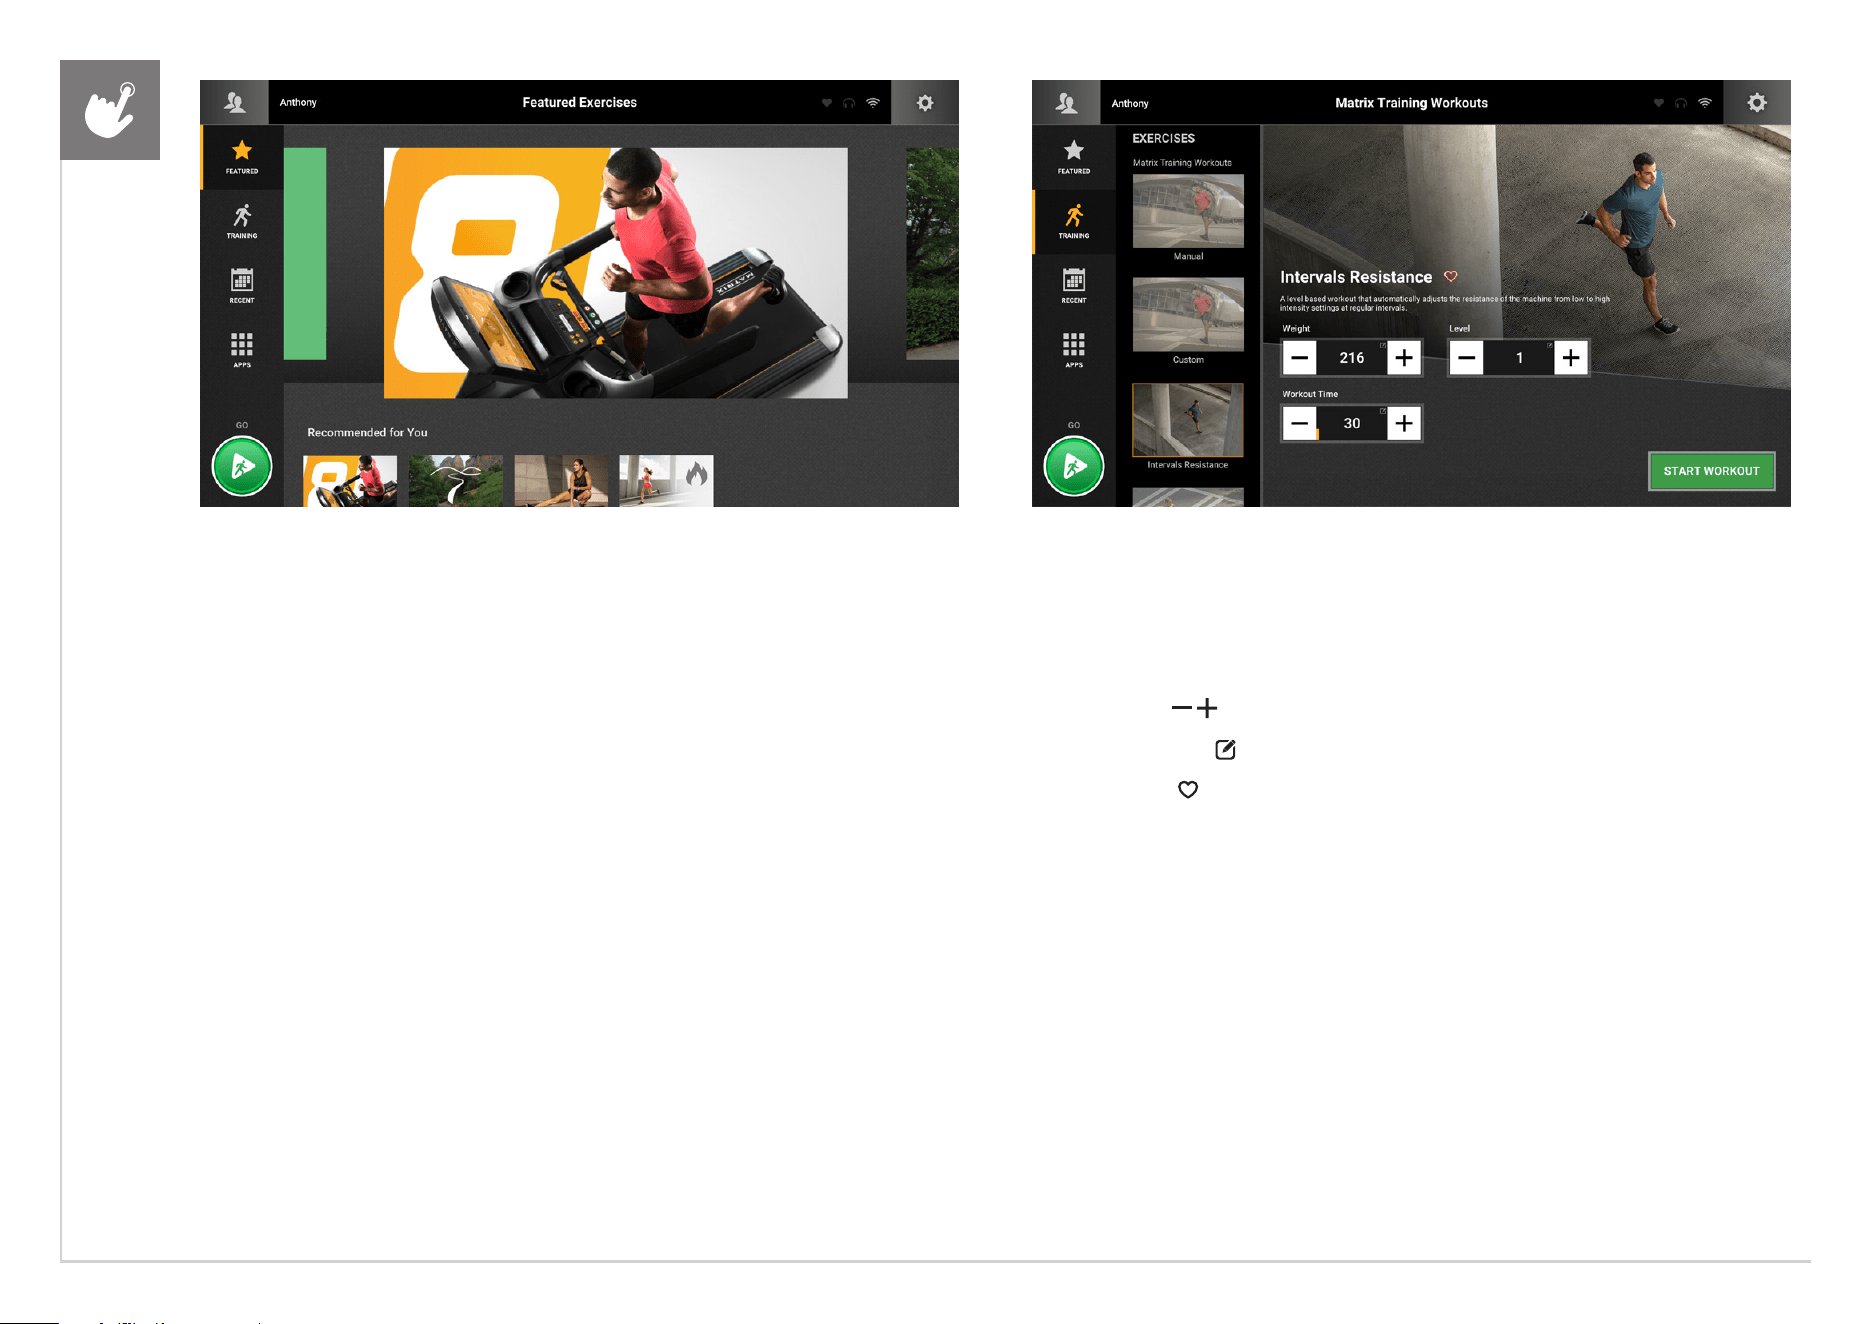The image size is (1872, 1324).
Task: Favorite Intervals Resistance with red heart
Action: pos(1451,277)
